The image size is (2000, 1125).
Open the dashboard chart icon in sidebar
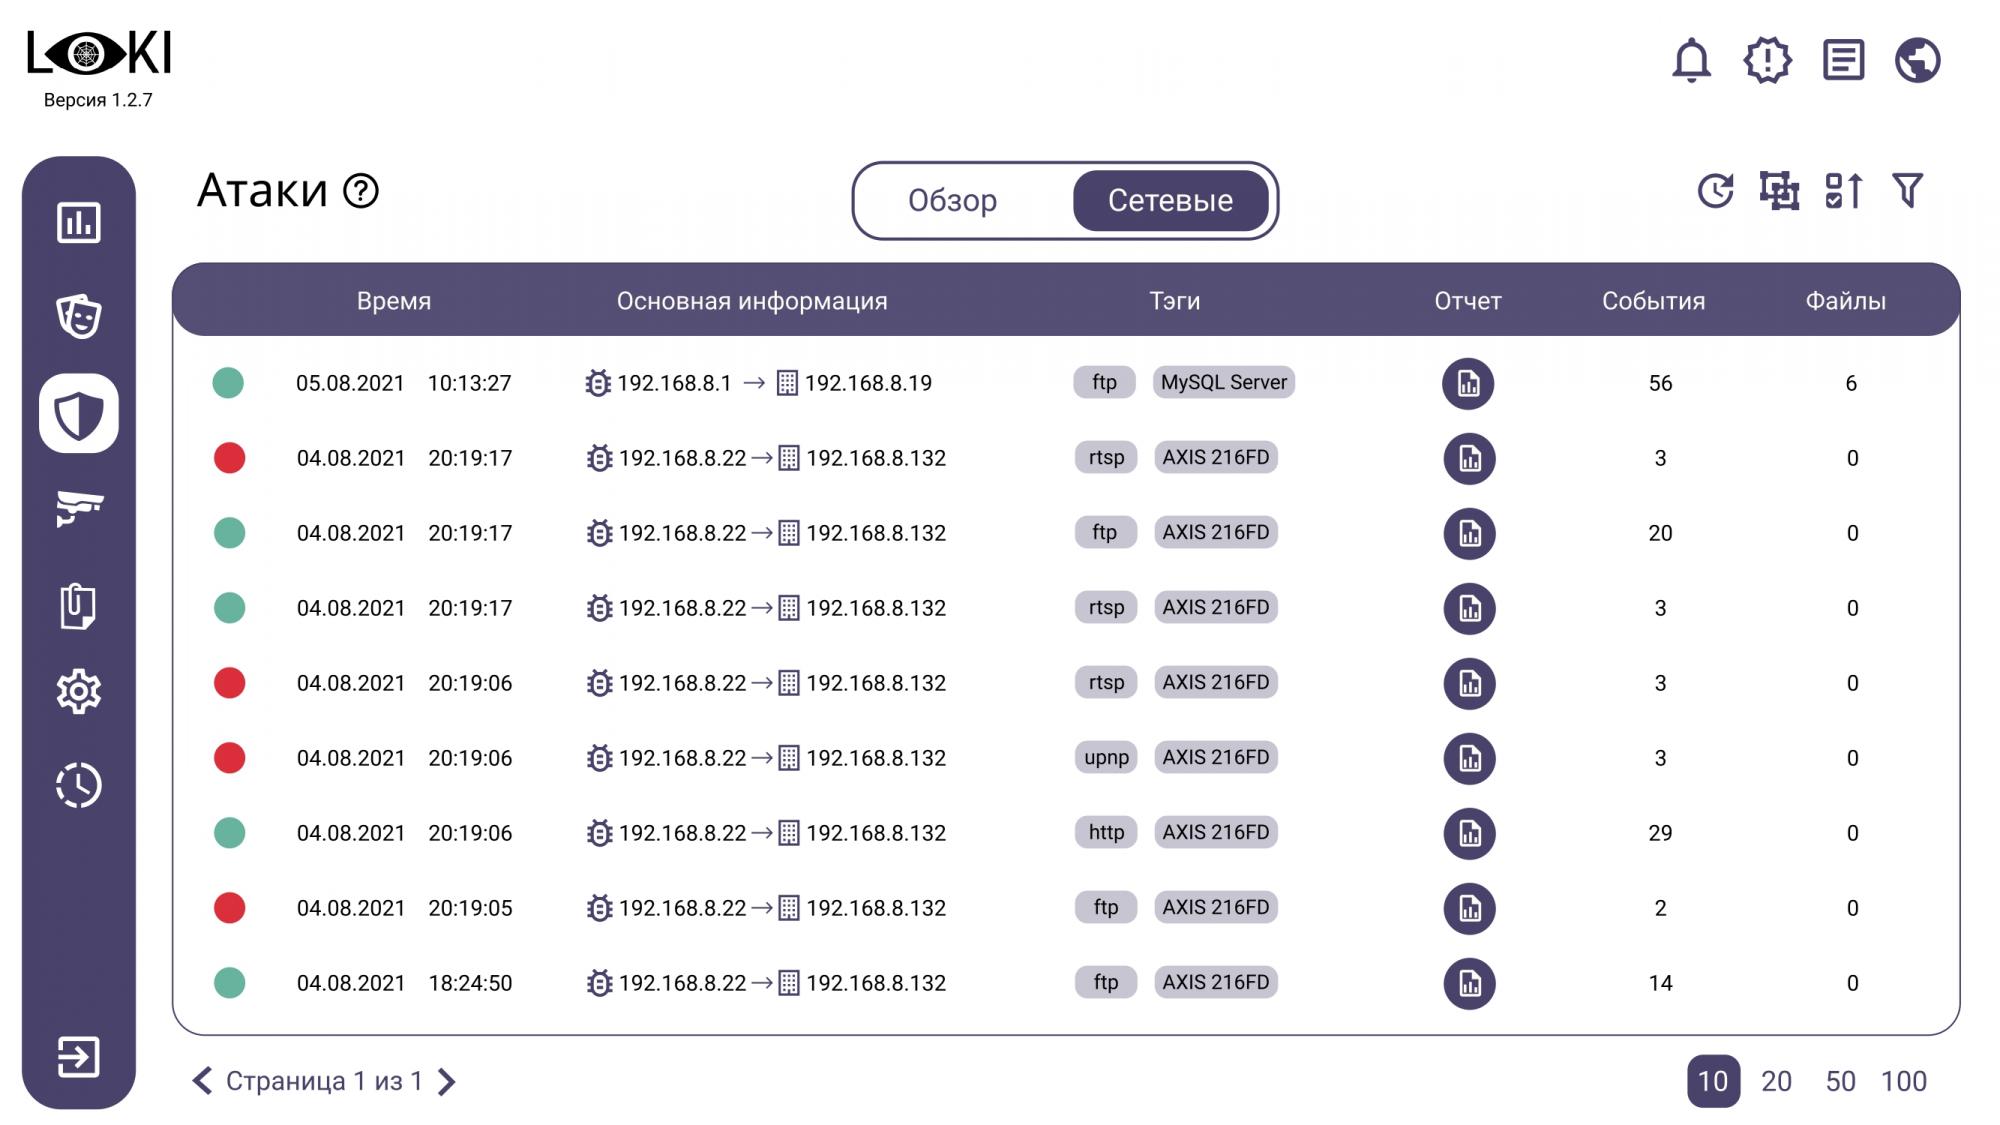(79, 222)
